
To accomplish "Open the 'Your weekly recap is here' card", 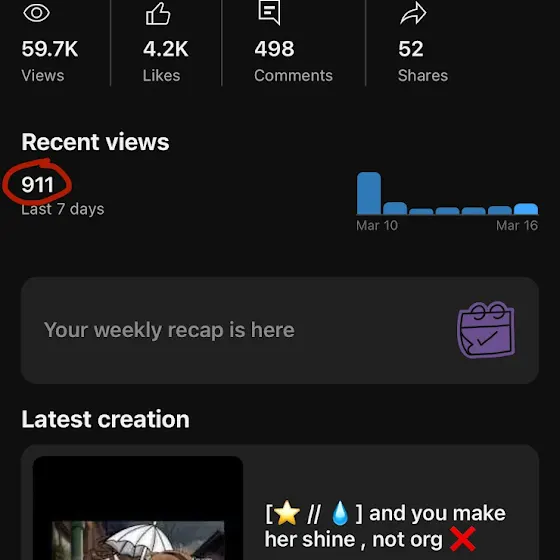I will (280, 330).
